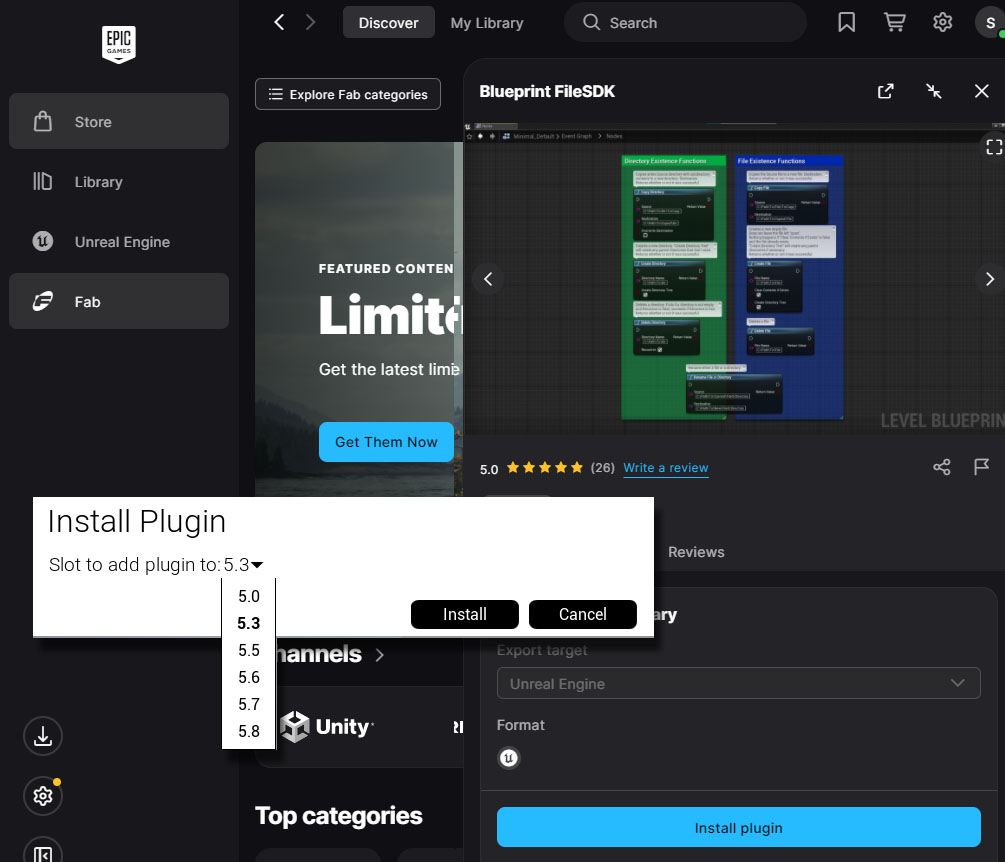The height and width of the screenshot is (862, 1005).
Task: Open Blueprint FileSDK in external window
Action: (885, 91)
